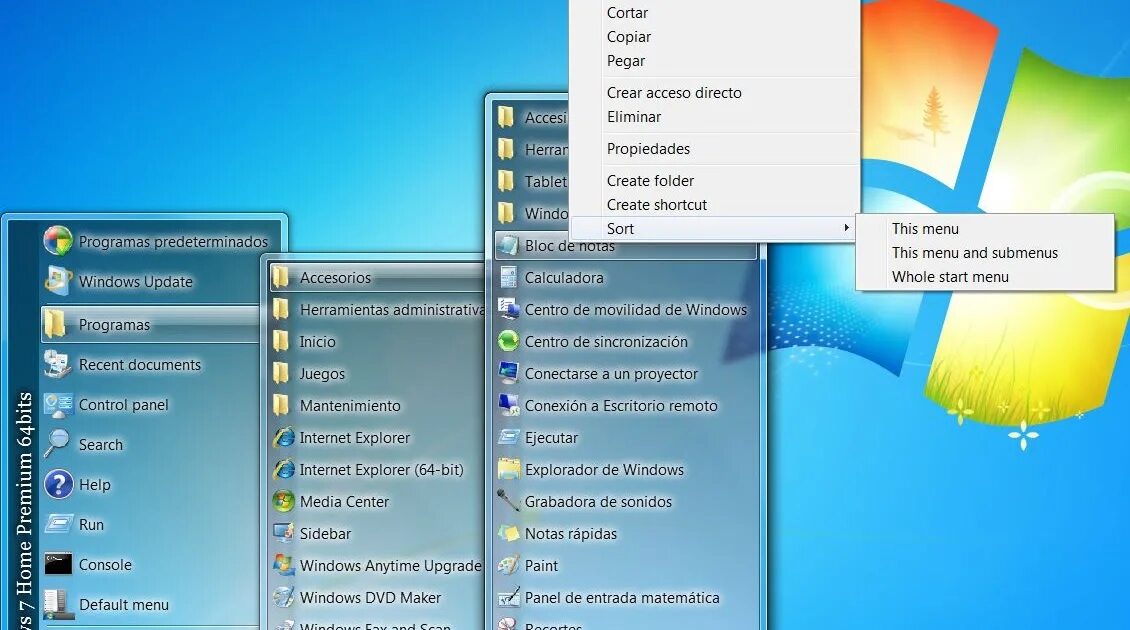Screen dimensions: 1130x630
Task: Click the Conexión a Escritorio remoto icon
Action: 509,405
